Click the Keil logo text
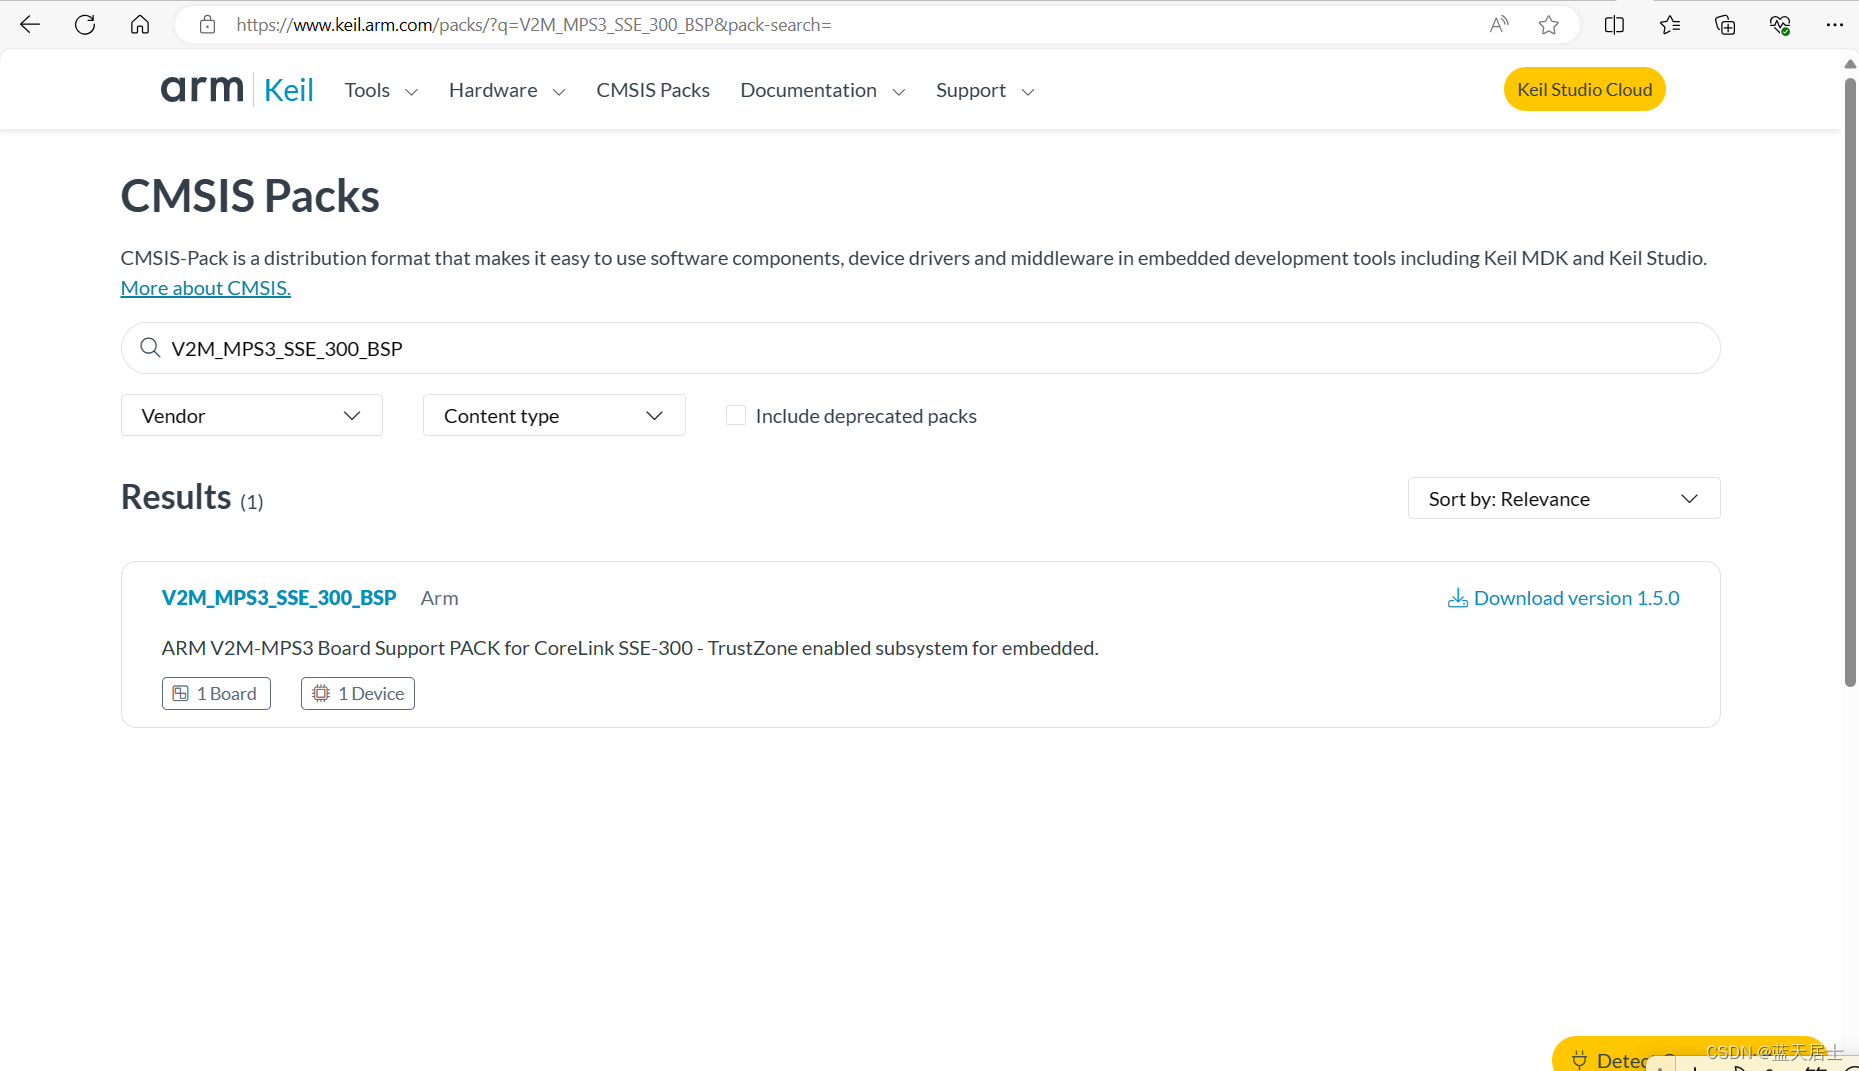The height and width of the screenshot is (1071, 1859). pos(289,90)
